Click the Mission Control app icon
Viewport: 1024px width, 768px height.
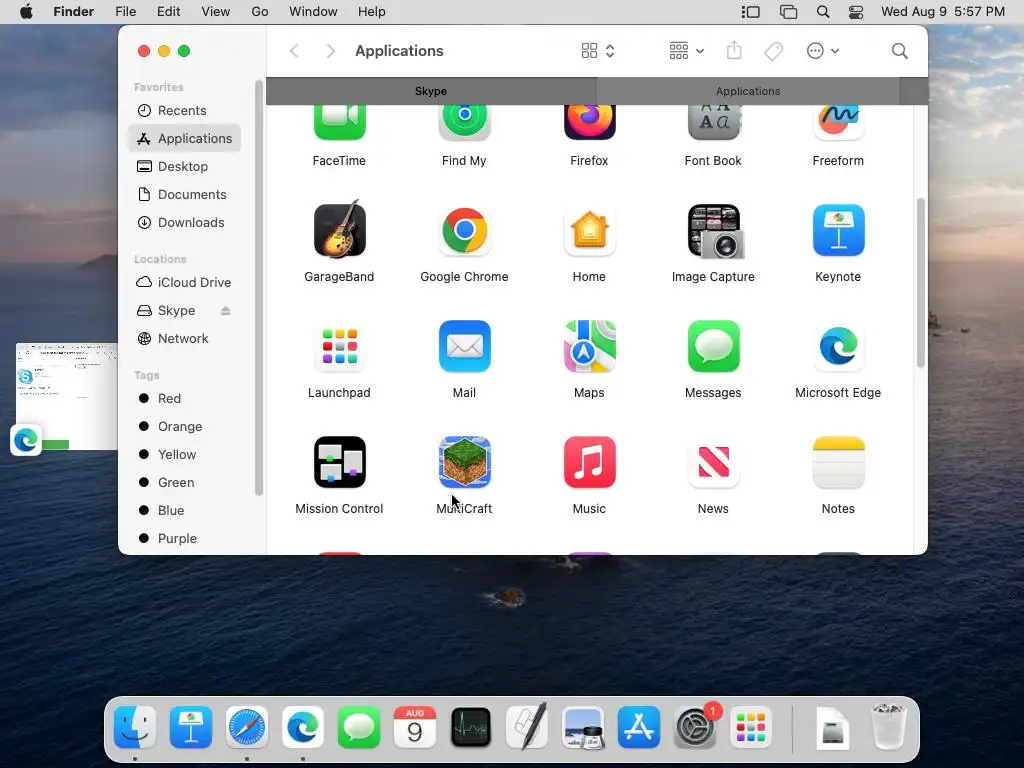click(x=340, y=462)
